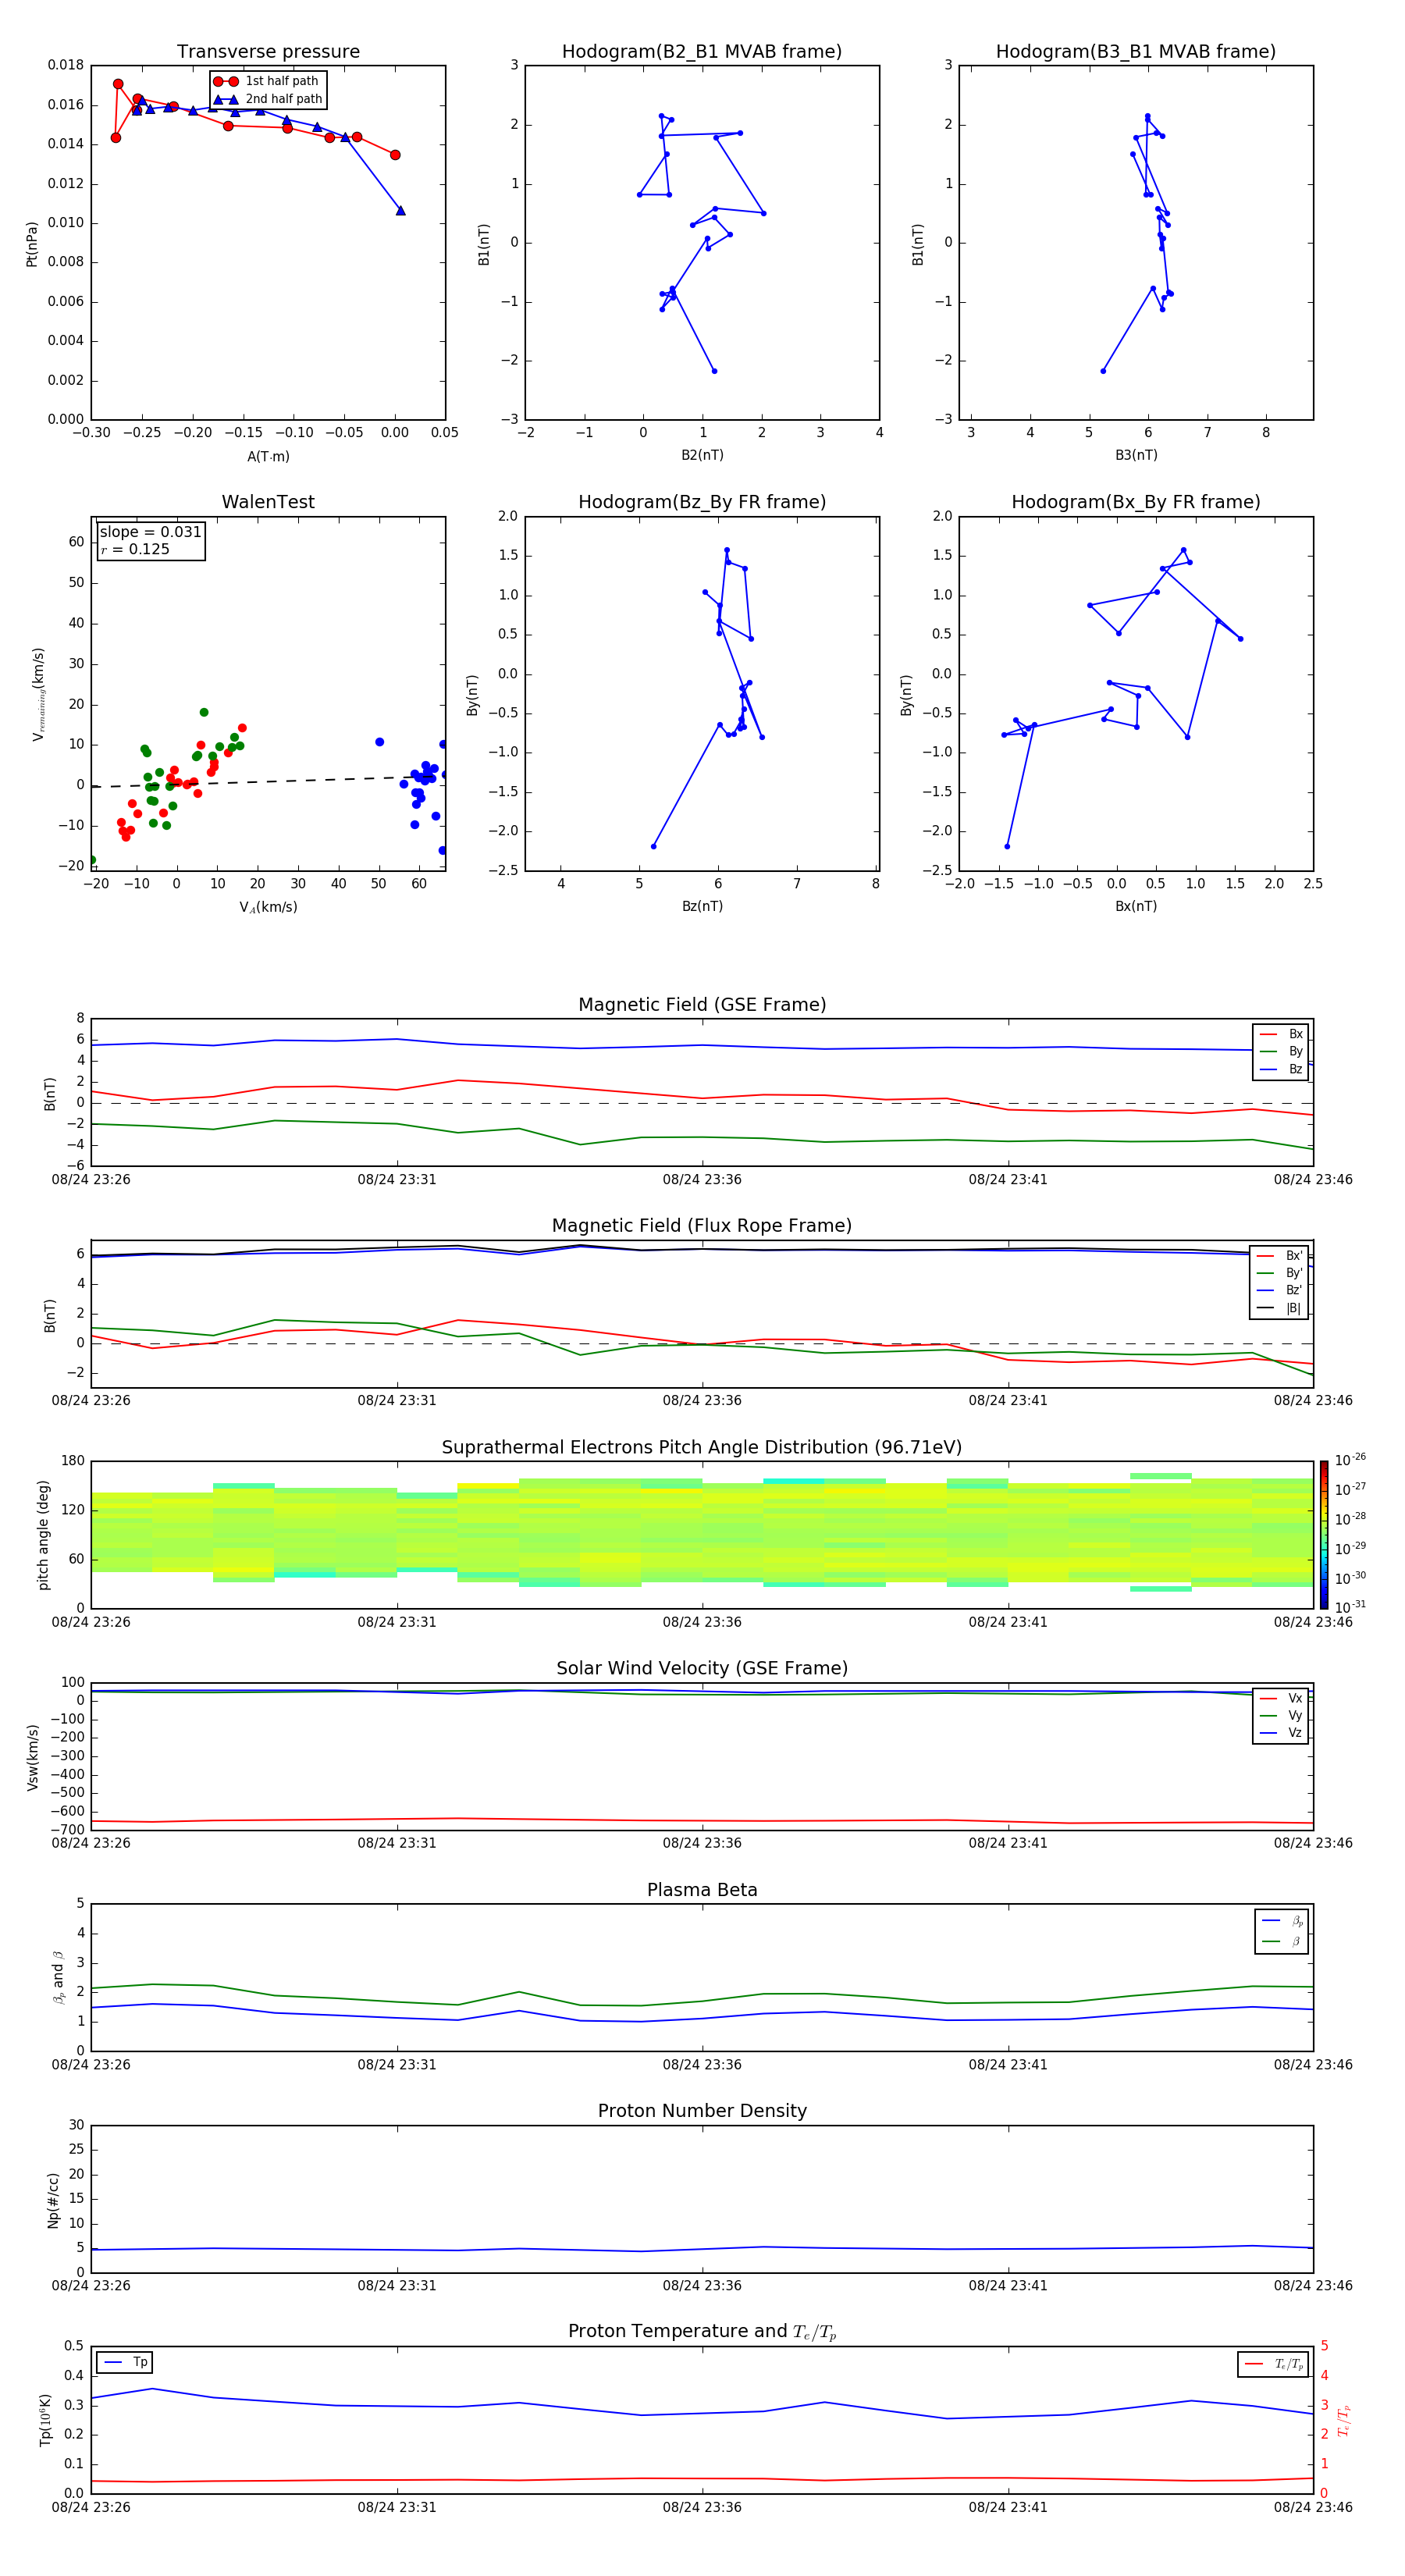
Task: Click the Suprathermal Electrons Pitch Angle Distribution title
Action: click(x=702, y=1447)
